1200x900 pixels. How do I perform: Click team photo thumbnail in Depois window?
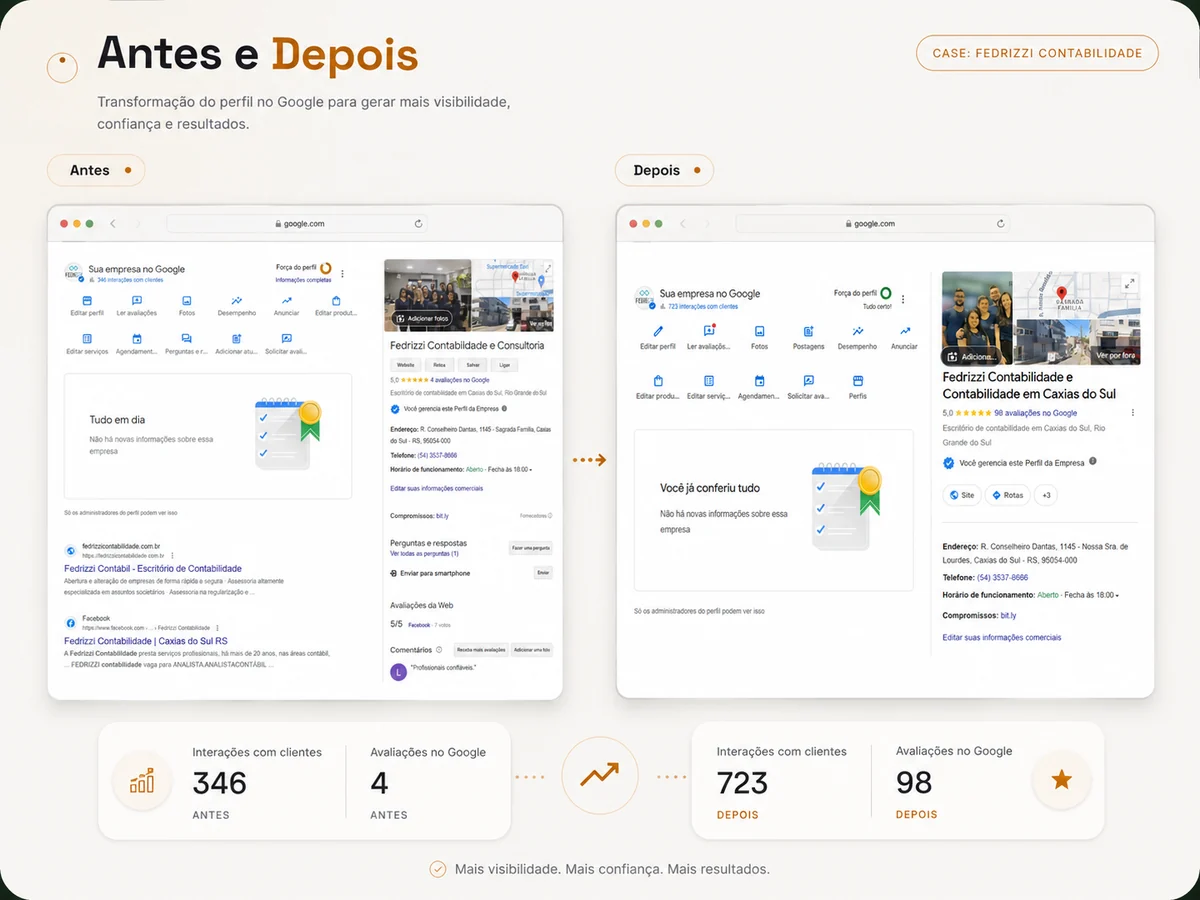pyautogui.click(x=977, y=318)
